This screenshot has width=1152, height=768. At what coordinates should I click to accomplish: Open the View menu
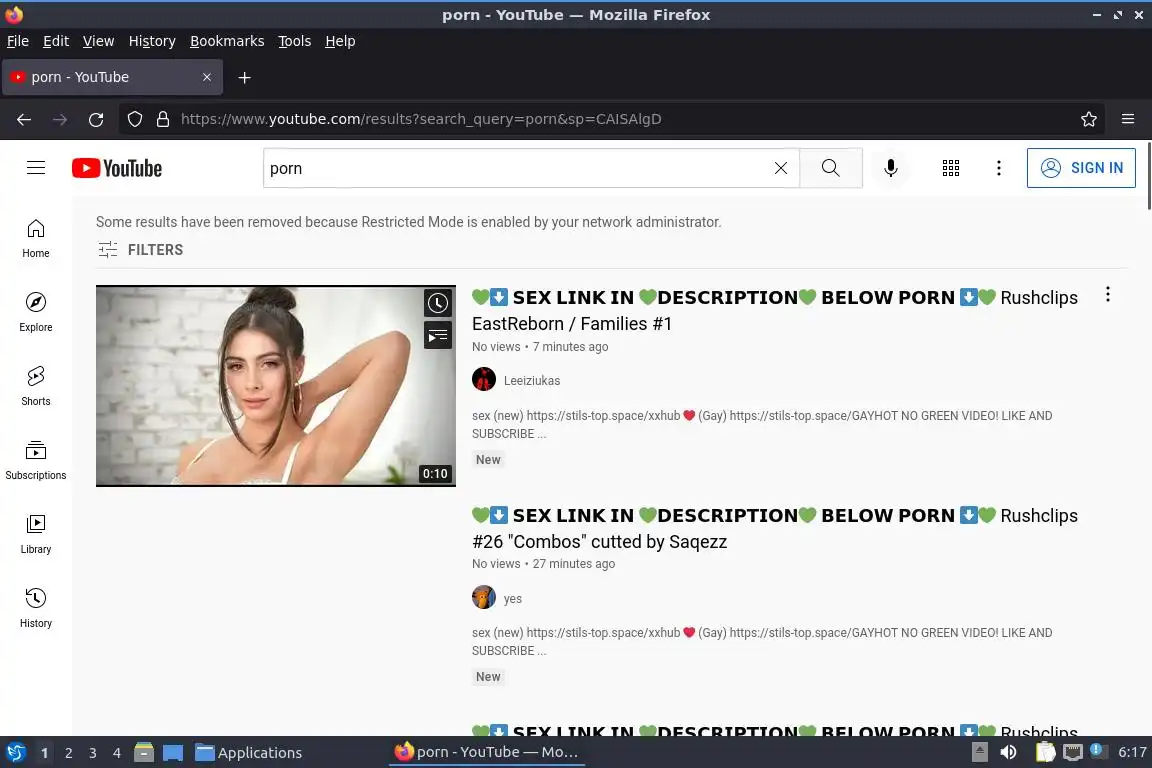[x=98, y=41]
